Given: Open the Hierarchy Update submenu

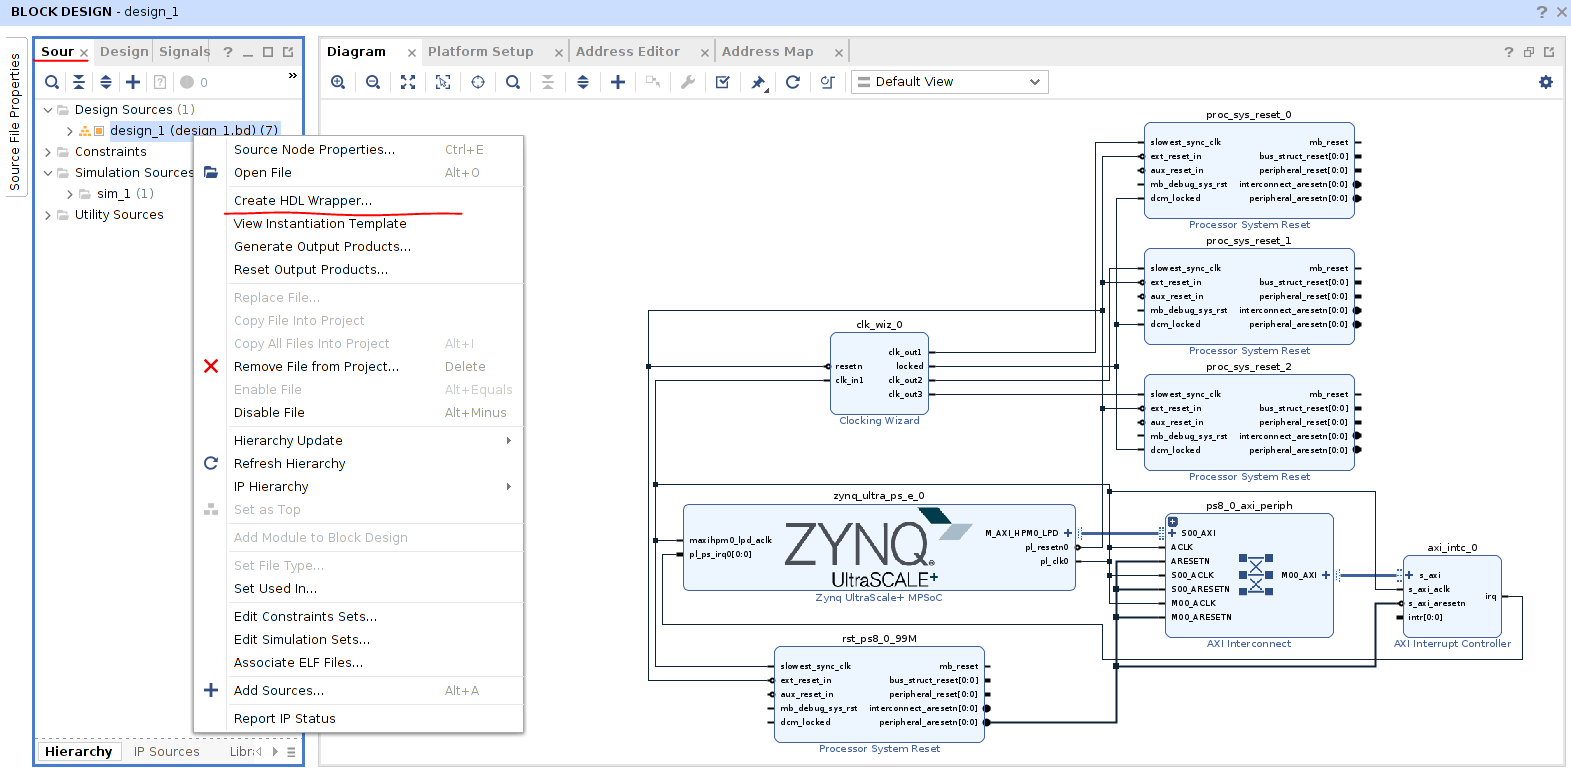Looking at the screenshot, I should [358, 441].
